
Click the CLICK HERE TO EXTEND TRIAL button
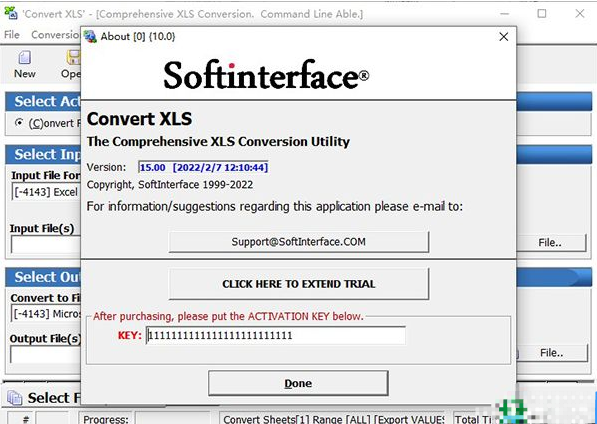299,284
